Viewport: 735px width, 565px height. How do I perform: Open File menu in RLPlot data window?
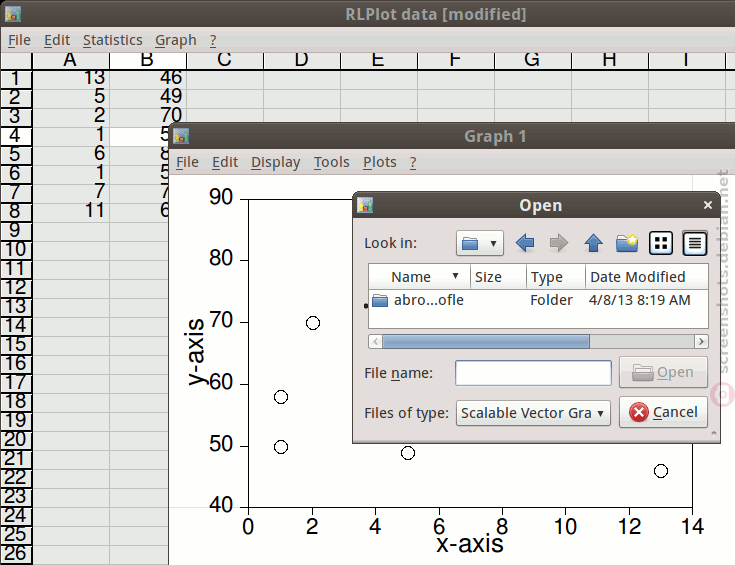19,40
